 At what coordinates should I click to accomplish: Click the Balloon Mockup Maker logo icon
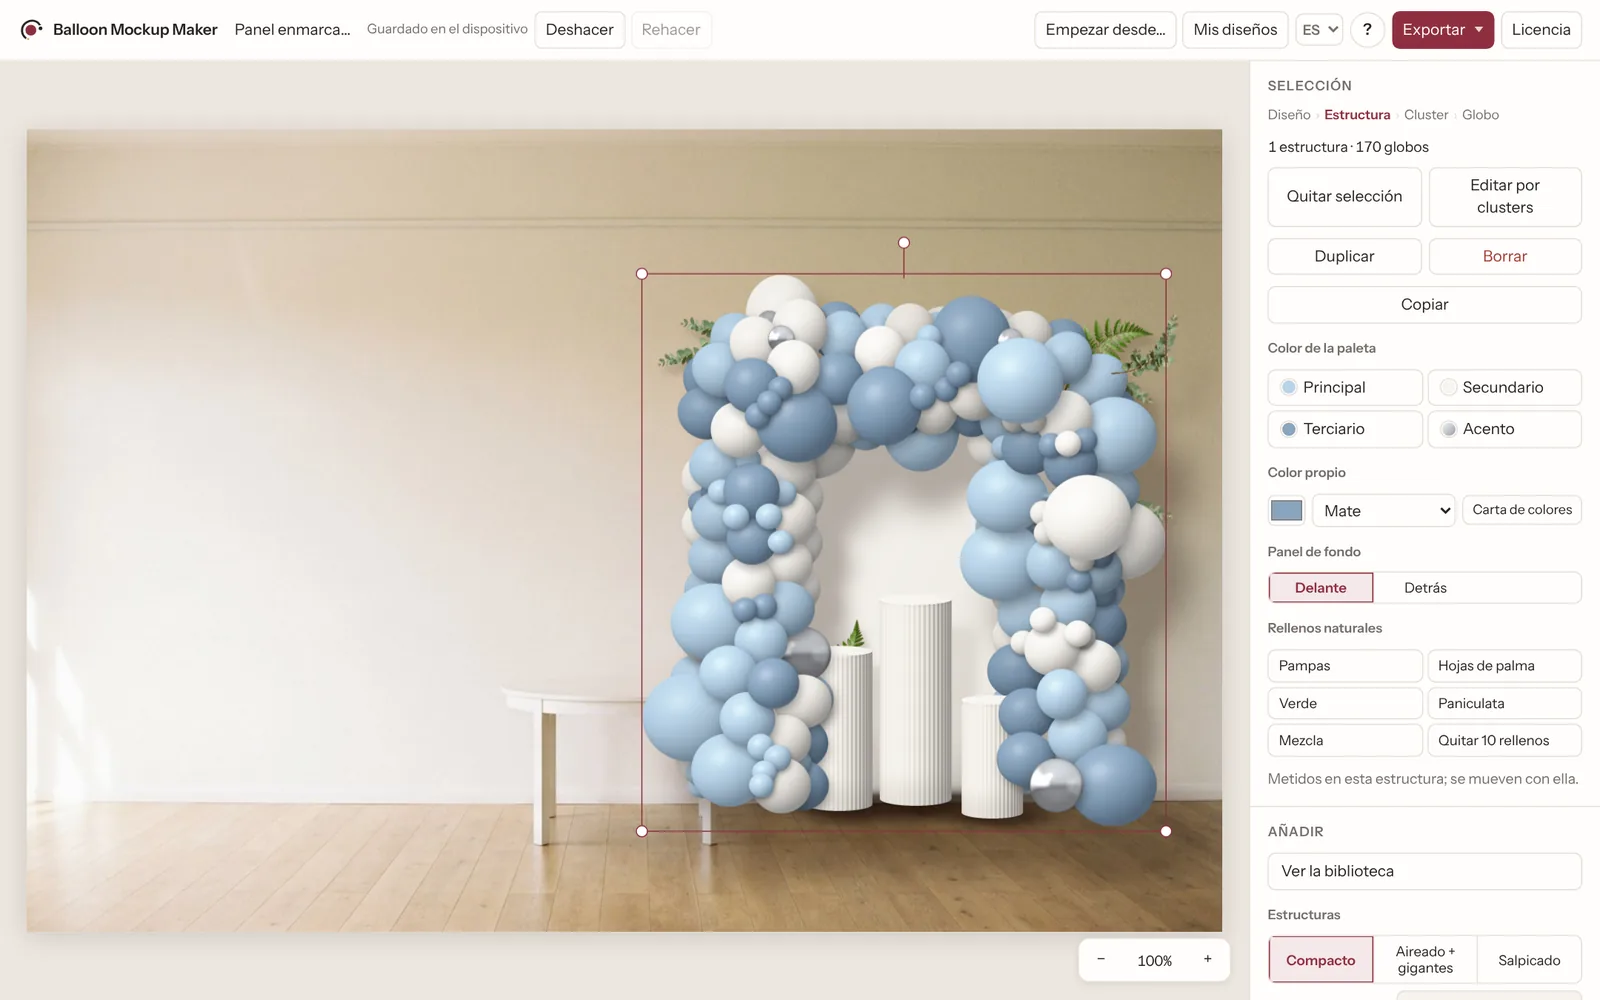[31, 30]
